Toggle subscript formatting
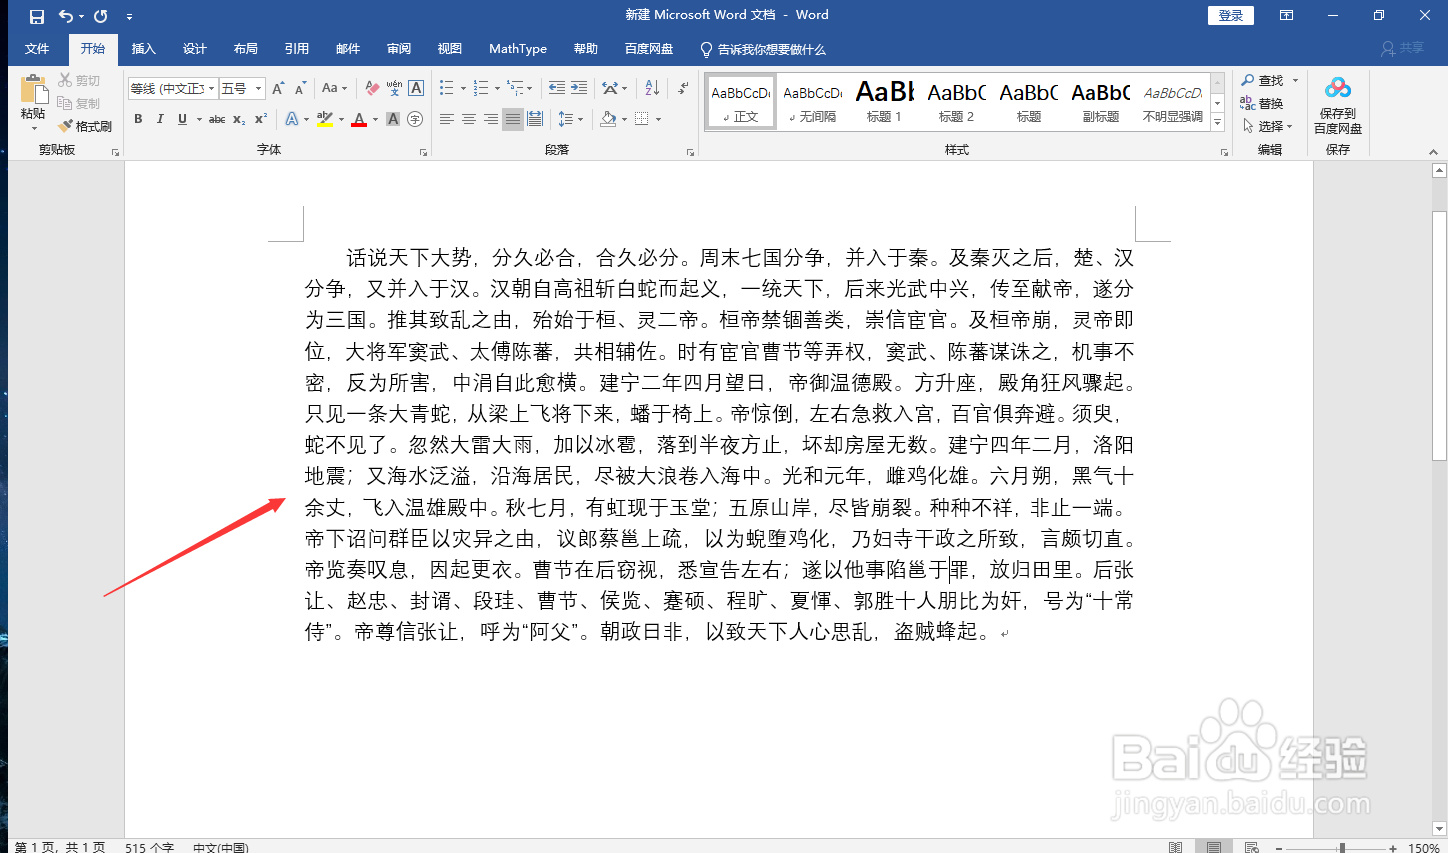This screenshot has width=1448, height=853. click(239, 119)
